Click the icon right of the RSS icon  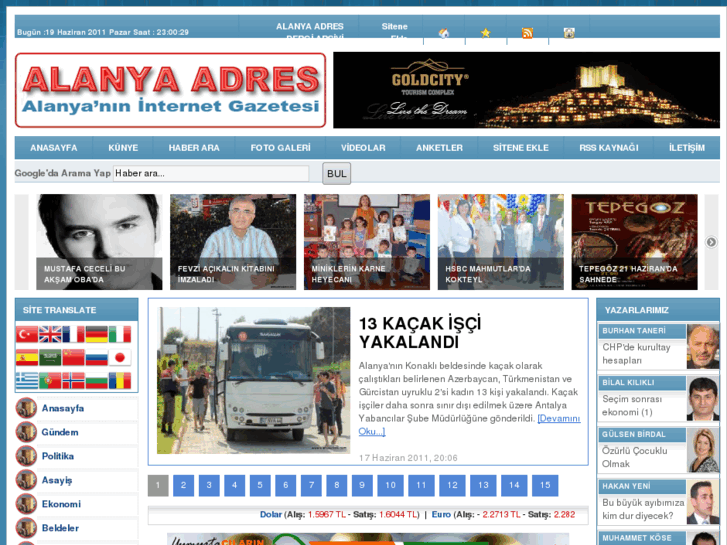(569, 33)
